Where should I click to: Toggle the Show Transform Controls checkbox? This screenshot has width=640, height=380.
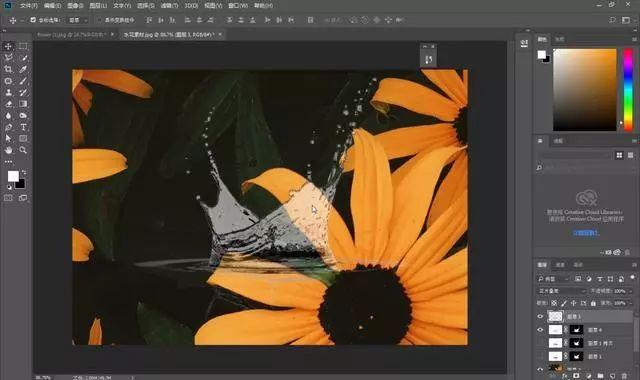99,20
